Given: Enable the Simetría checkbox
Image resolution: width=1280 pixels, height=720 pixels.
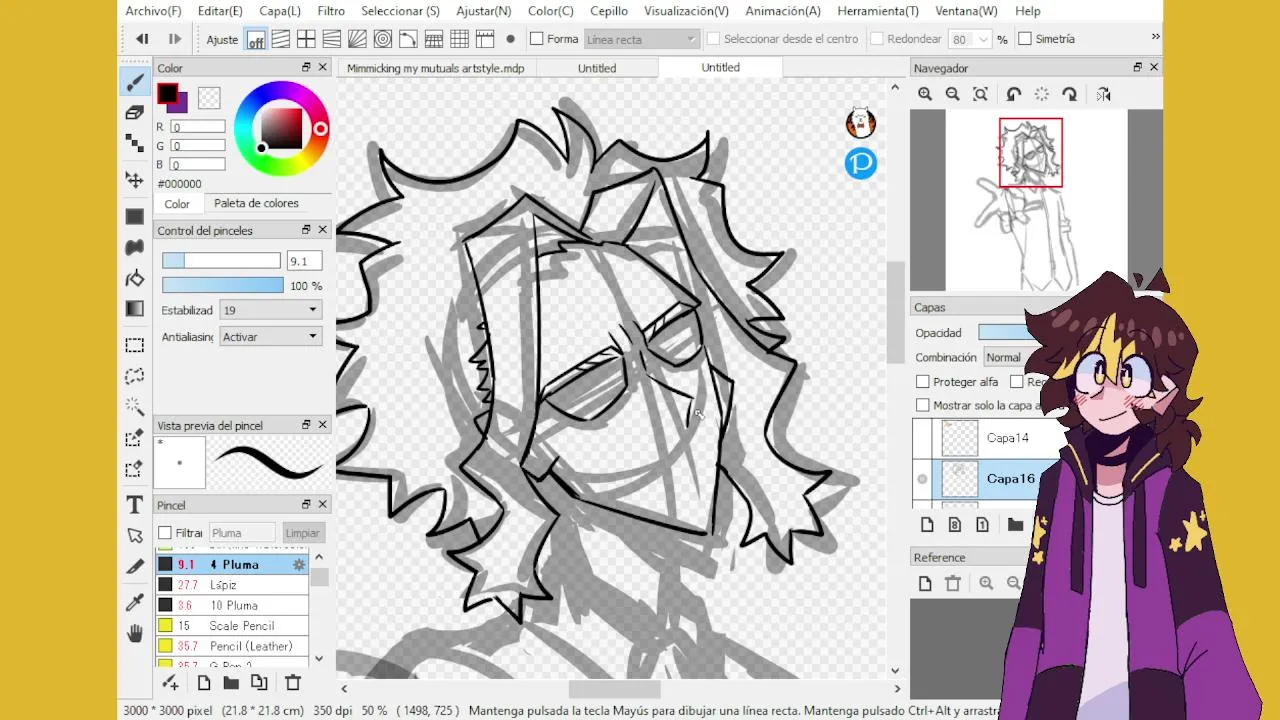Looking at the screenshot, I should [x=1025, y=39].
